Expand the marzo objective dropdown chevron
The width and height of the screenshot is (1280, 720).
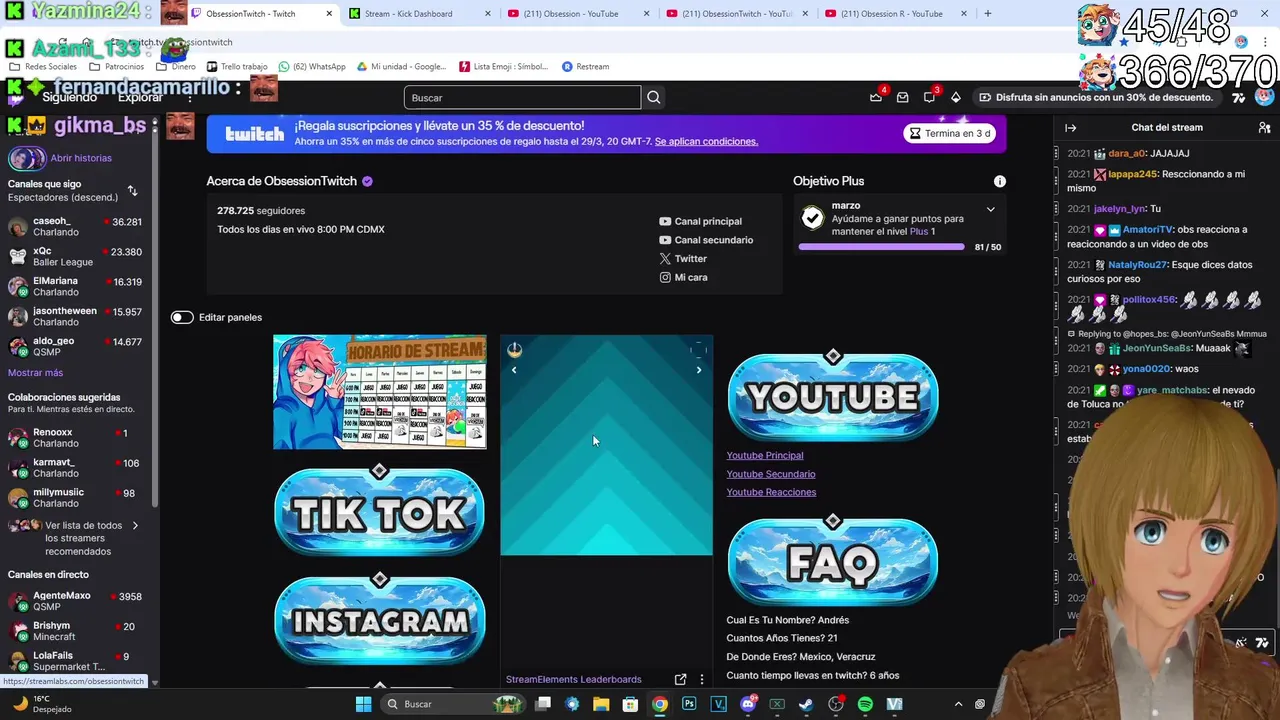click(x=990, y=209)
